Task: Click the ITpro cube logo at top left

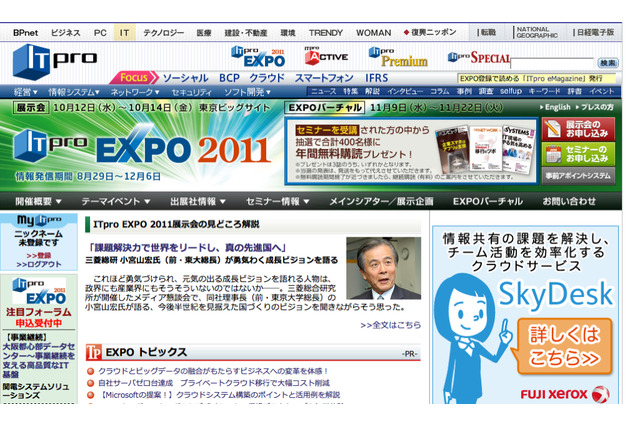Action: pos(55,61)
